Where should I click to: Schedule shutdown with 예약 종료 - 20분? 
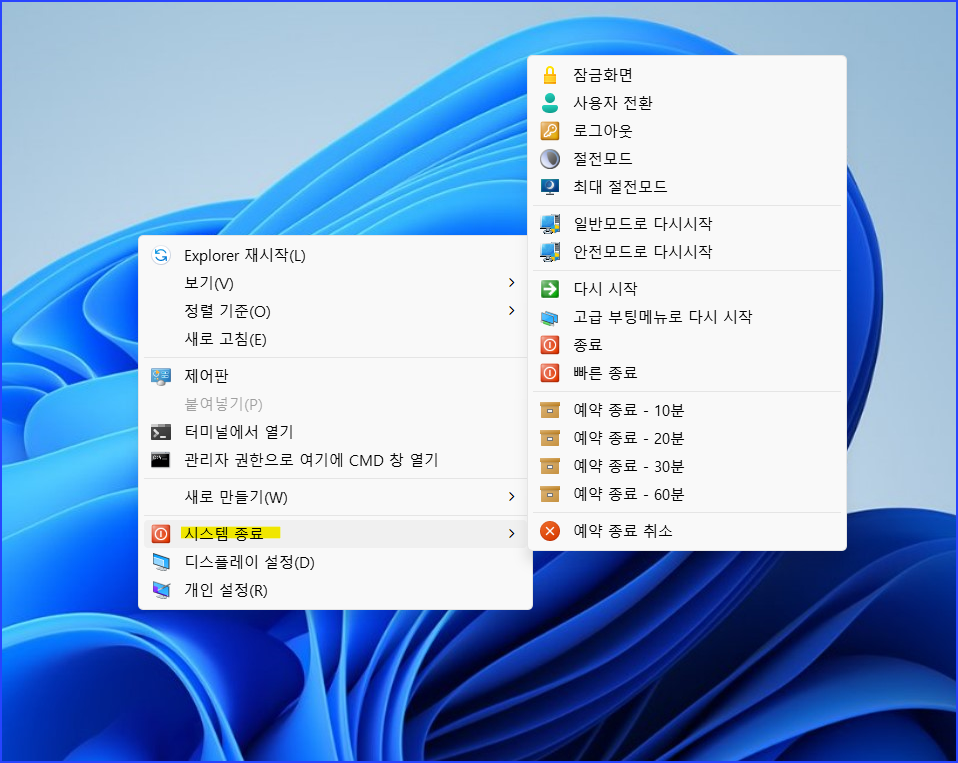pos(687,438)
